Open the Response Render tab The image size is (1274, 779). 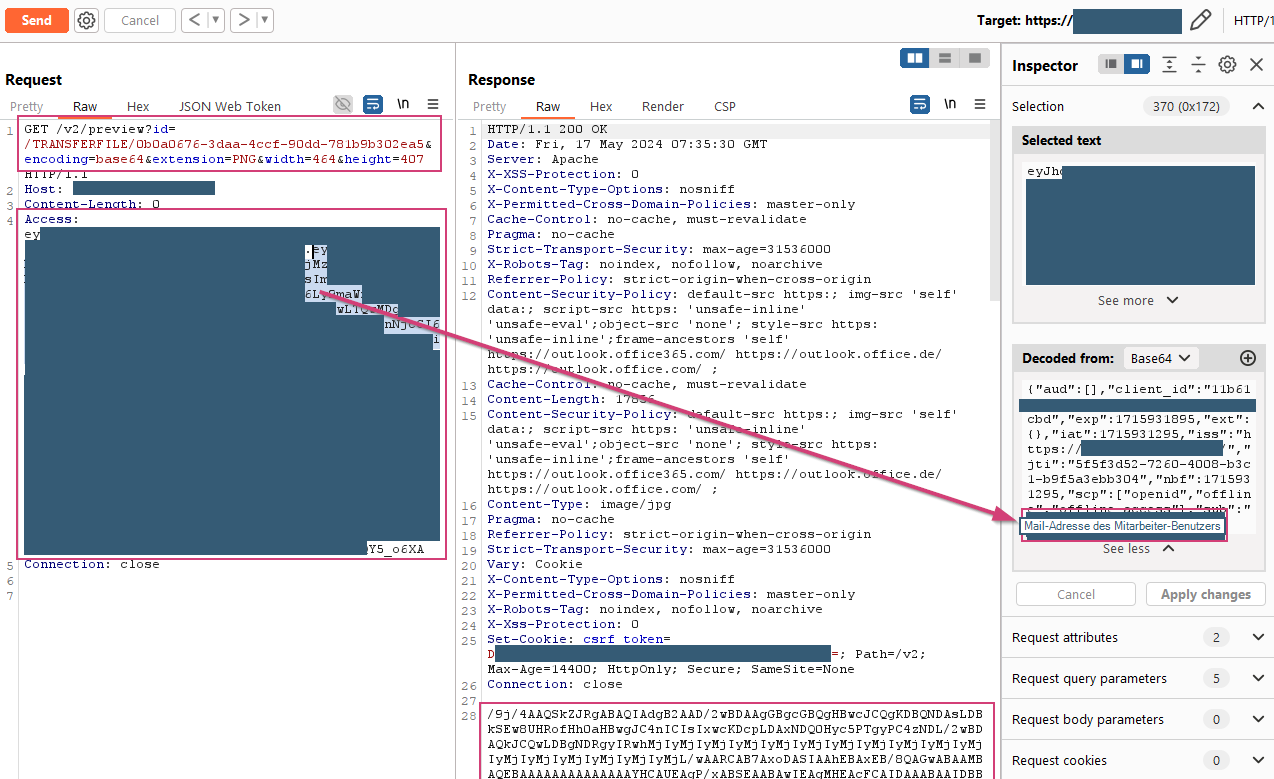(x=663, y=106)
